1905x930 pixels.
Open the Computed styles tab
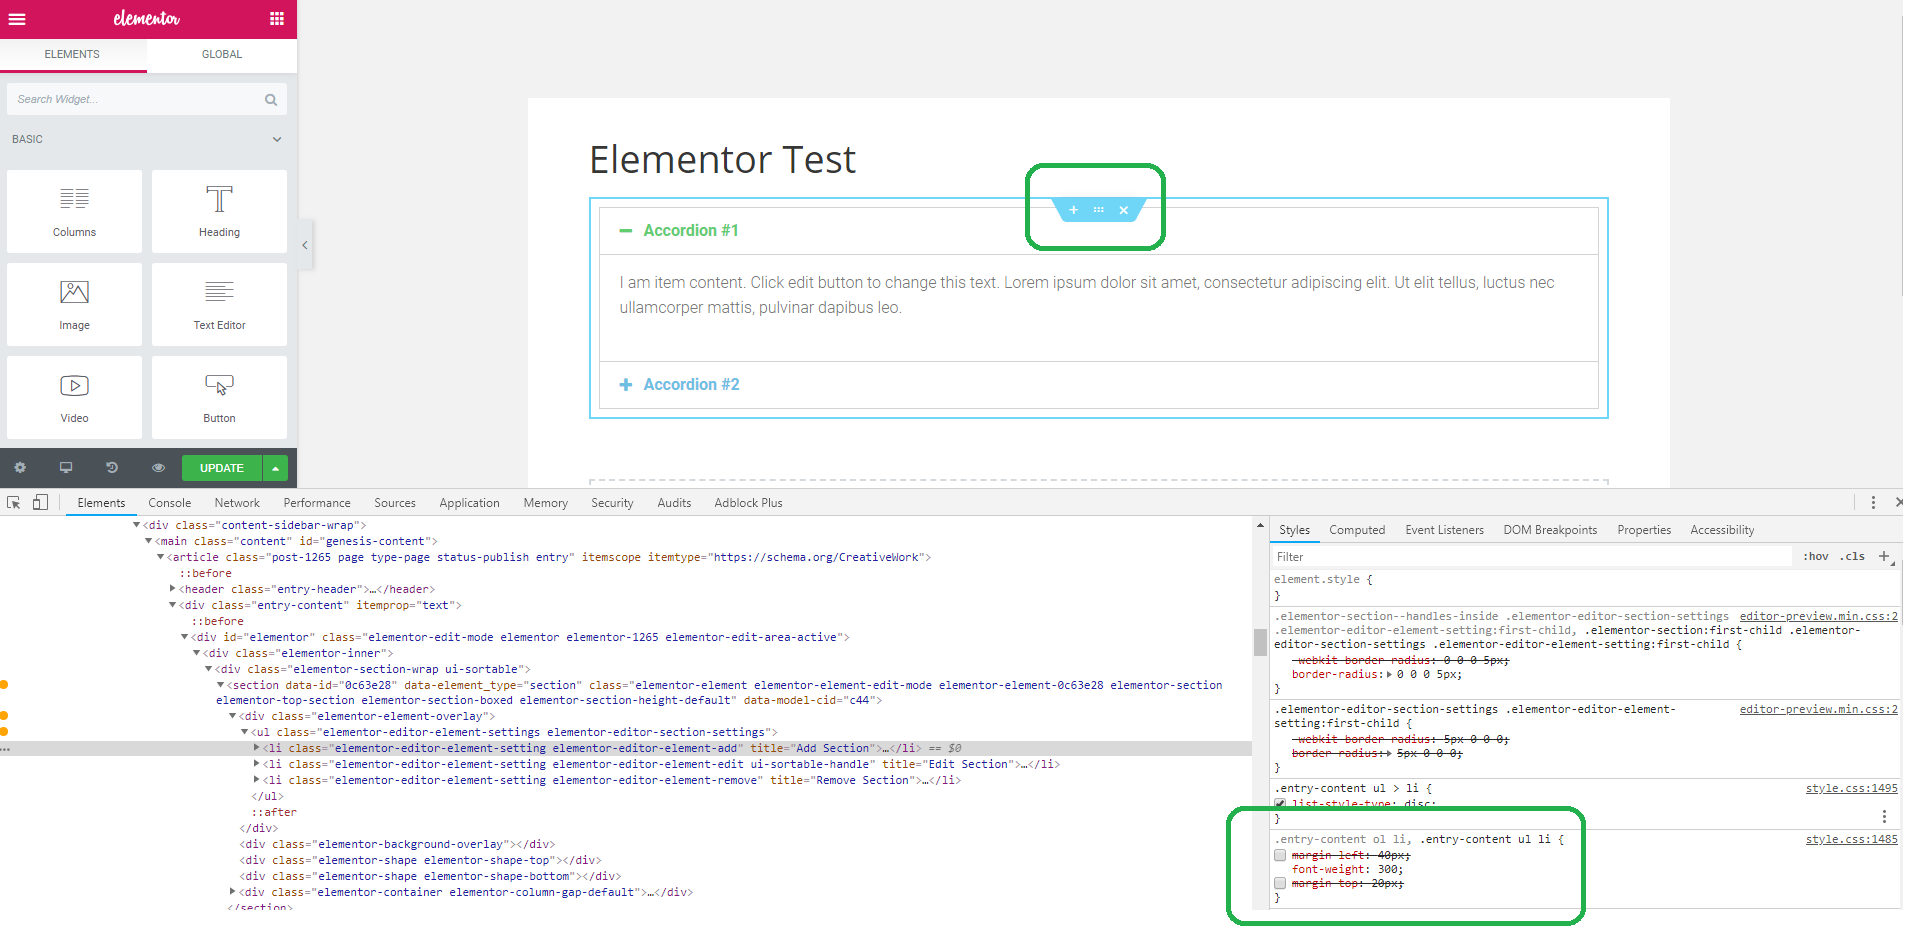pyautogui.click(x=1357, y=530)
